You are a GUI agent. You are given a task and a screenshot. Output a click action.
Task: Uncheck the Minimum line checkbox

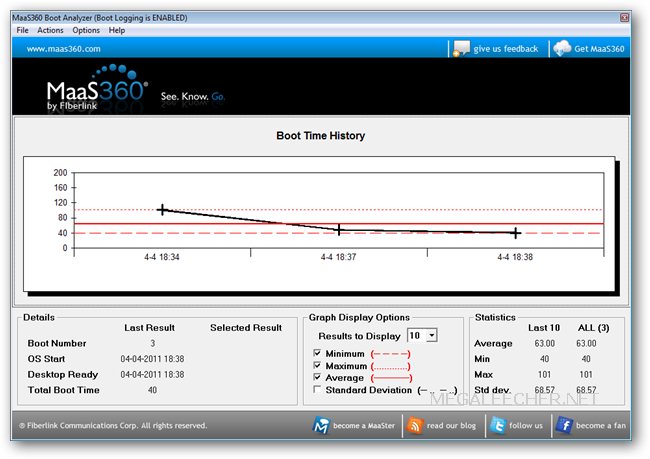[317, 353]
